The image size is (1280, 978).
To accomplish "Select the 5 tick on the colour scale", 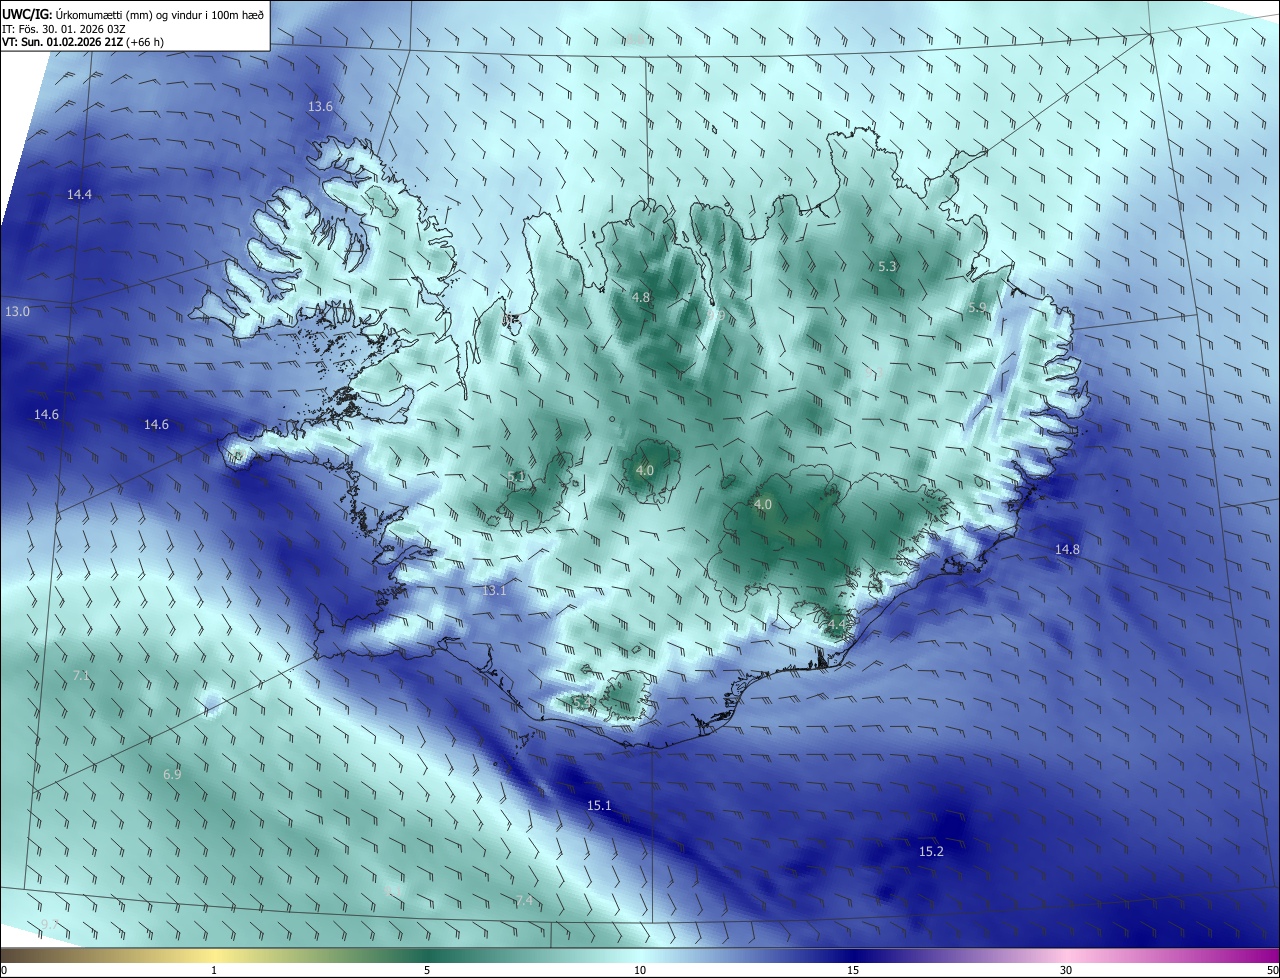I will tap(427, 971).
